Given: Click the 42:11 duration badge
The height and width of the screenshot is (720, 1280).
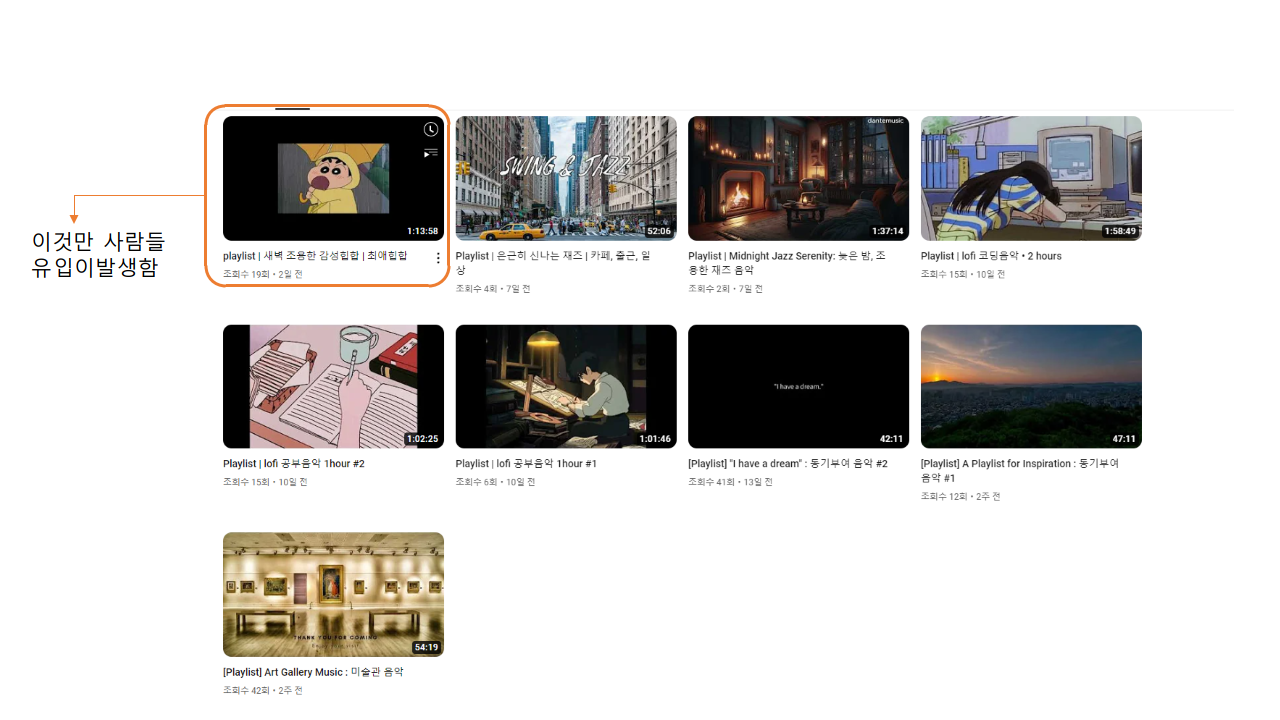Looking at the screenshot, I should (892, 439).
